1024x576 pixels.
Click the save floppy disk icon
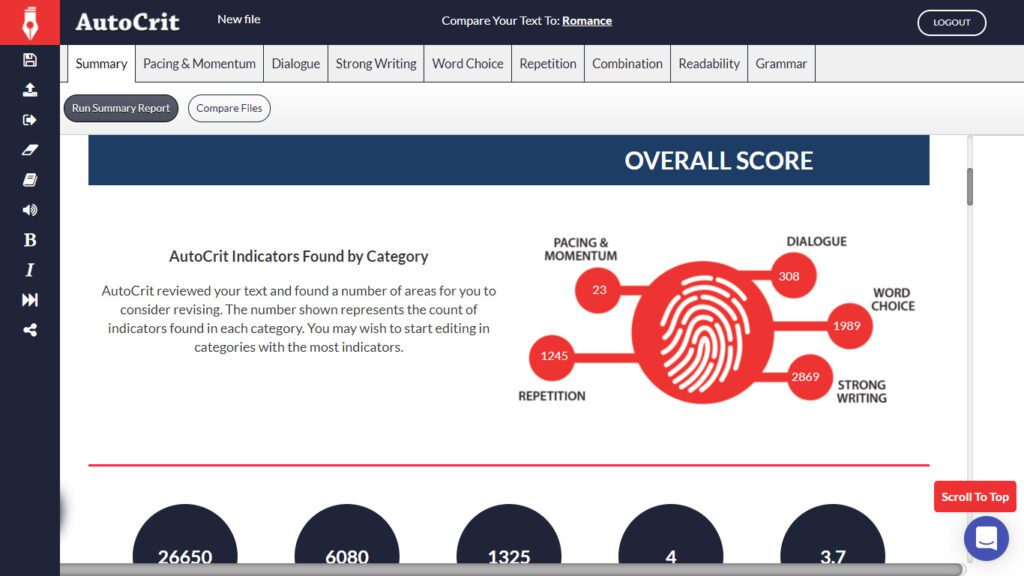pyautogui.click(x=30, y=60)
